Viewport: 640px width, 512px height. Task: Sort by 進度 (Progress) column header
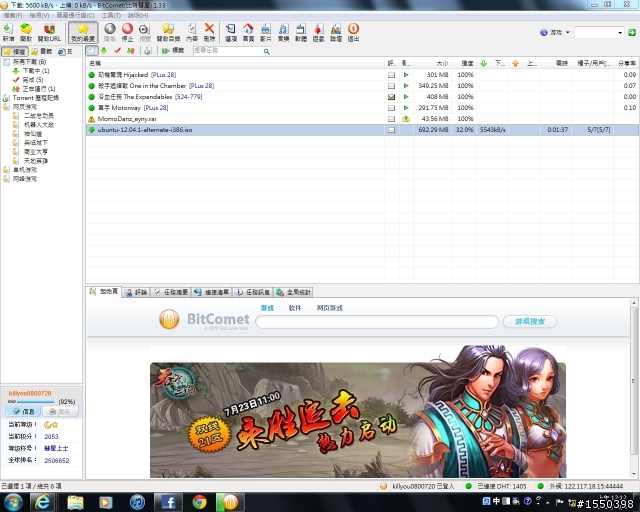click(464, 63)
